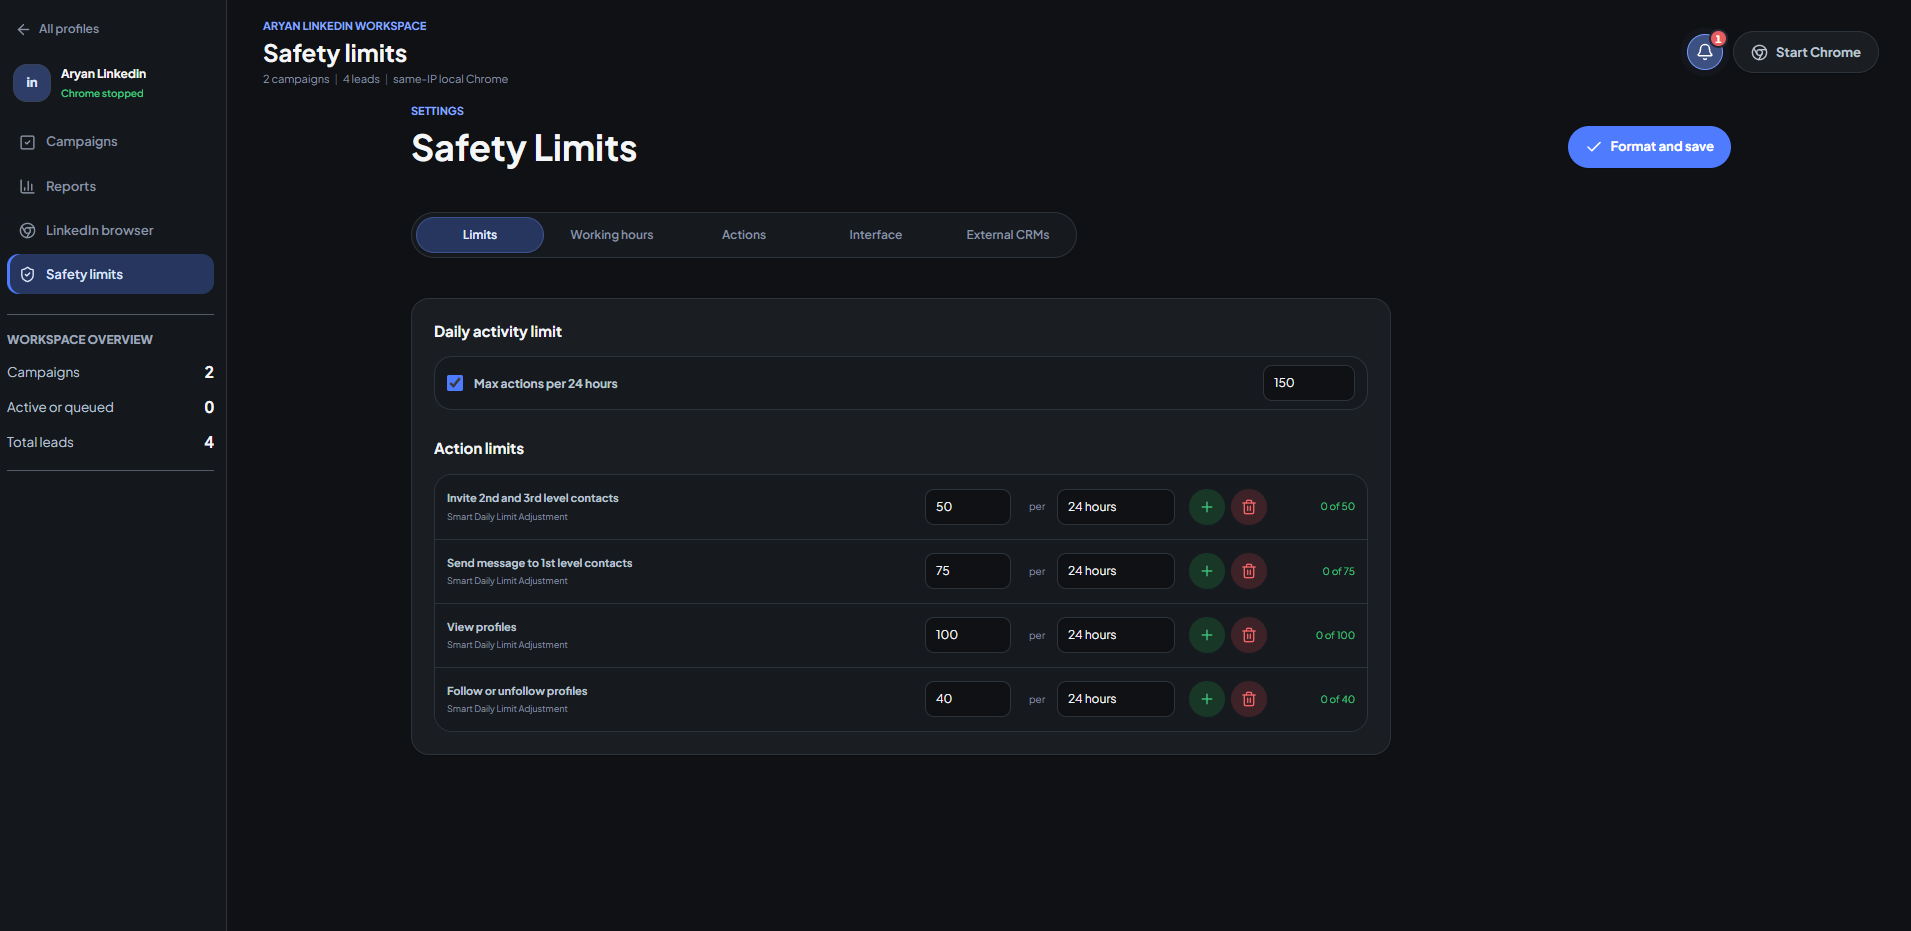Click the Total leads row in Workspace Overview
This screenshot has width=1911, height=931.
[x=110, y=442]
